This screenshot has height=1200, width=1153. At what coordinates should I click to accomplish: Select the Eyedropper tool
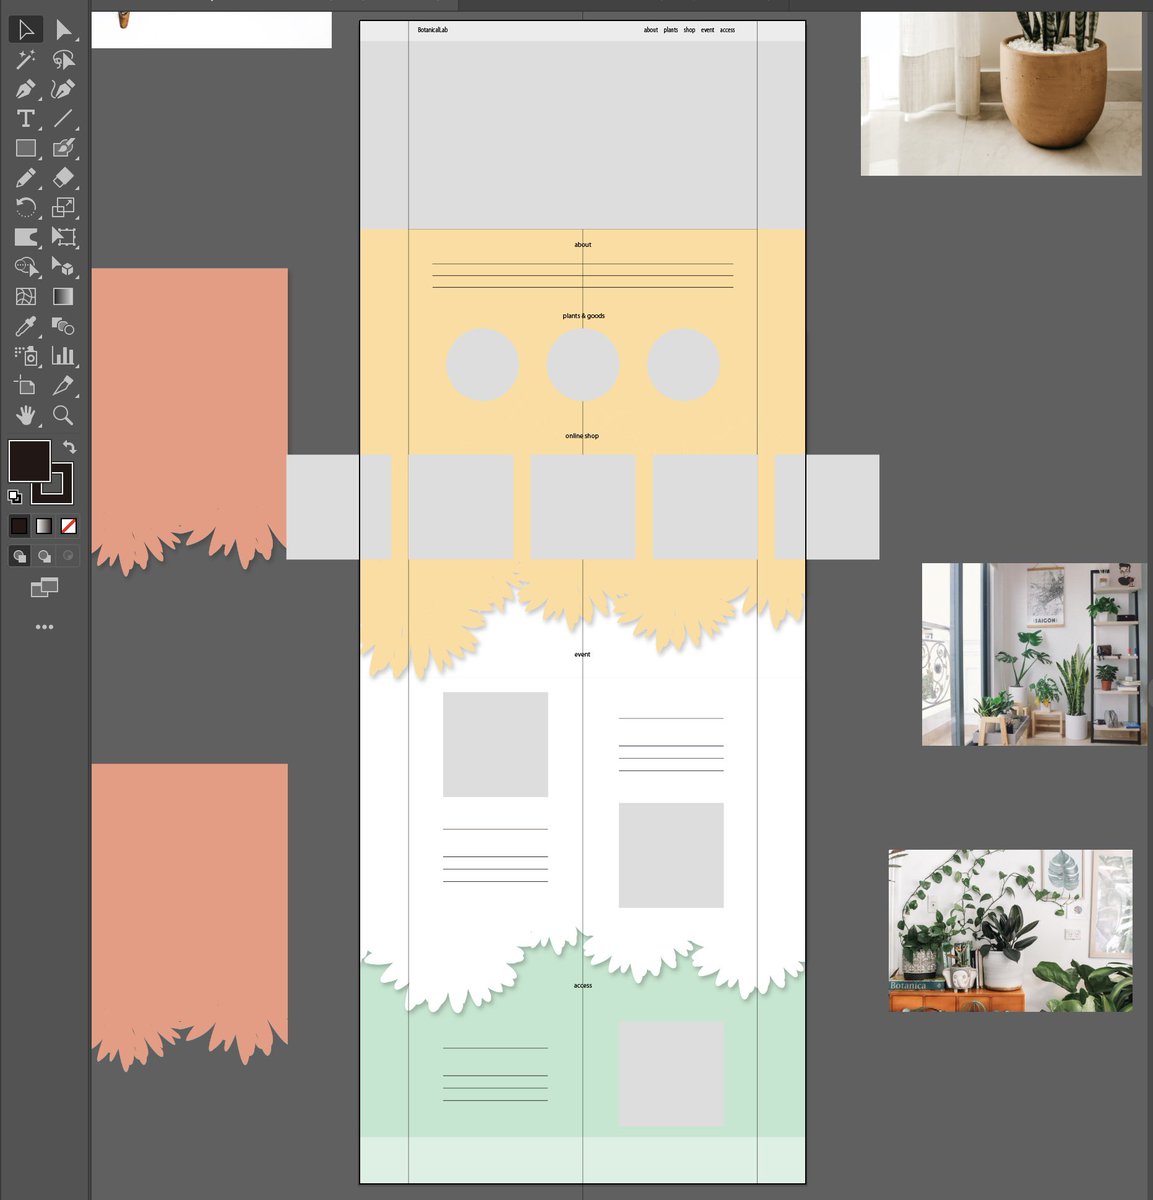26,326
